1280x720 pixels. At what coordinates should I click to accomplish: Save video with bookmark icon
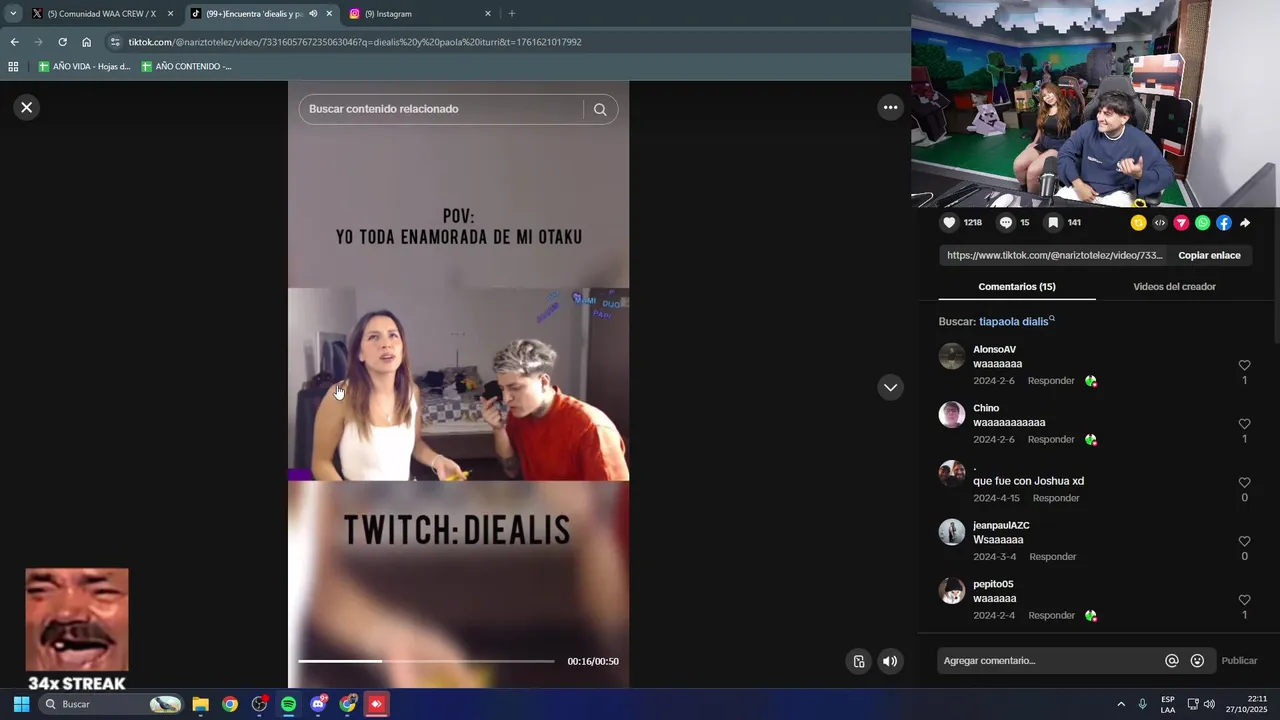coord(1053,223)
